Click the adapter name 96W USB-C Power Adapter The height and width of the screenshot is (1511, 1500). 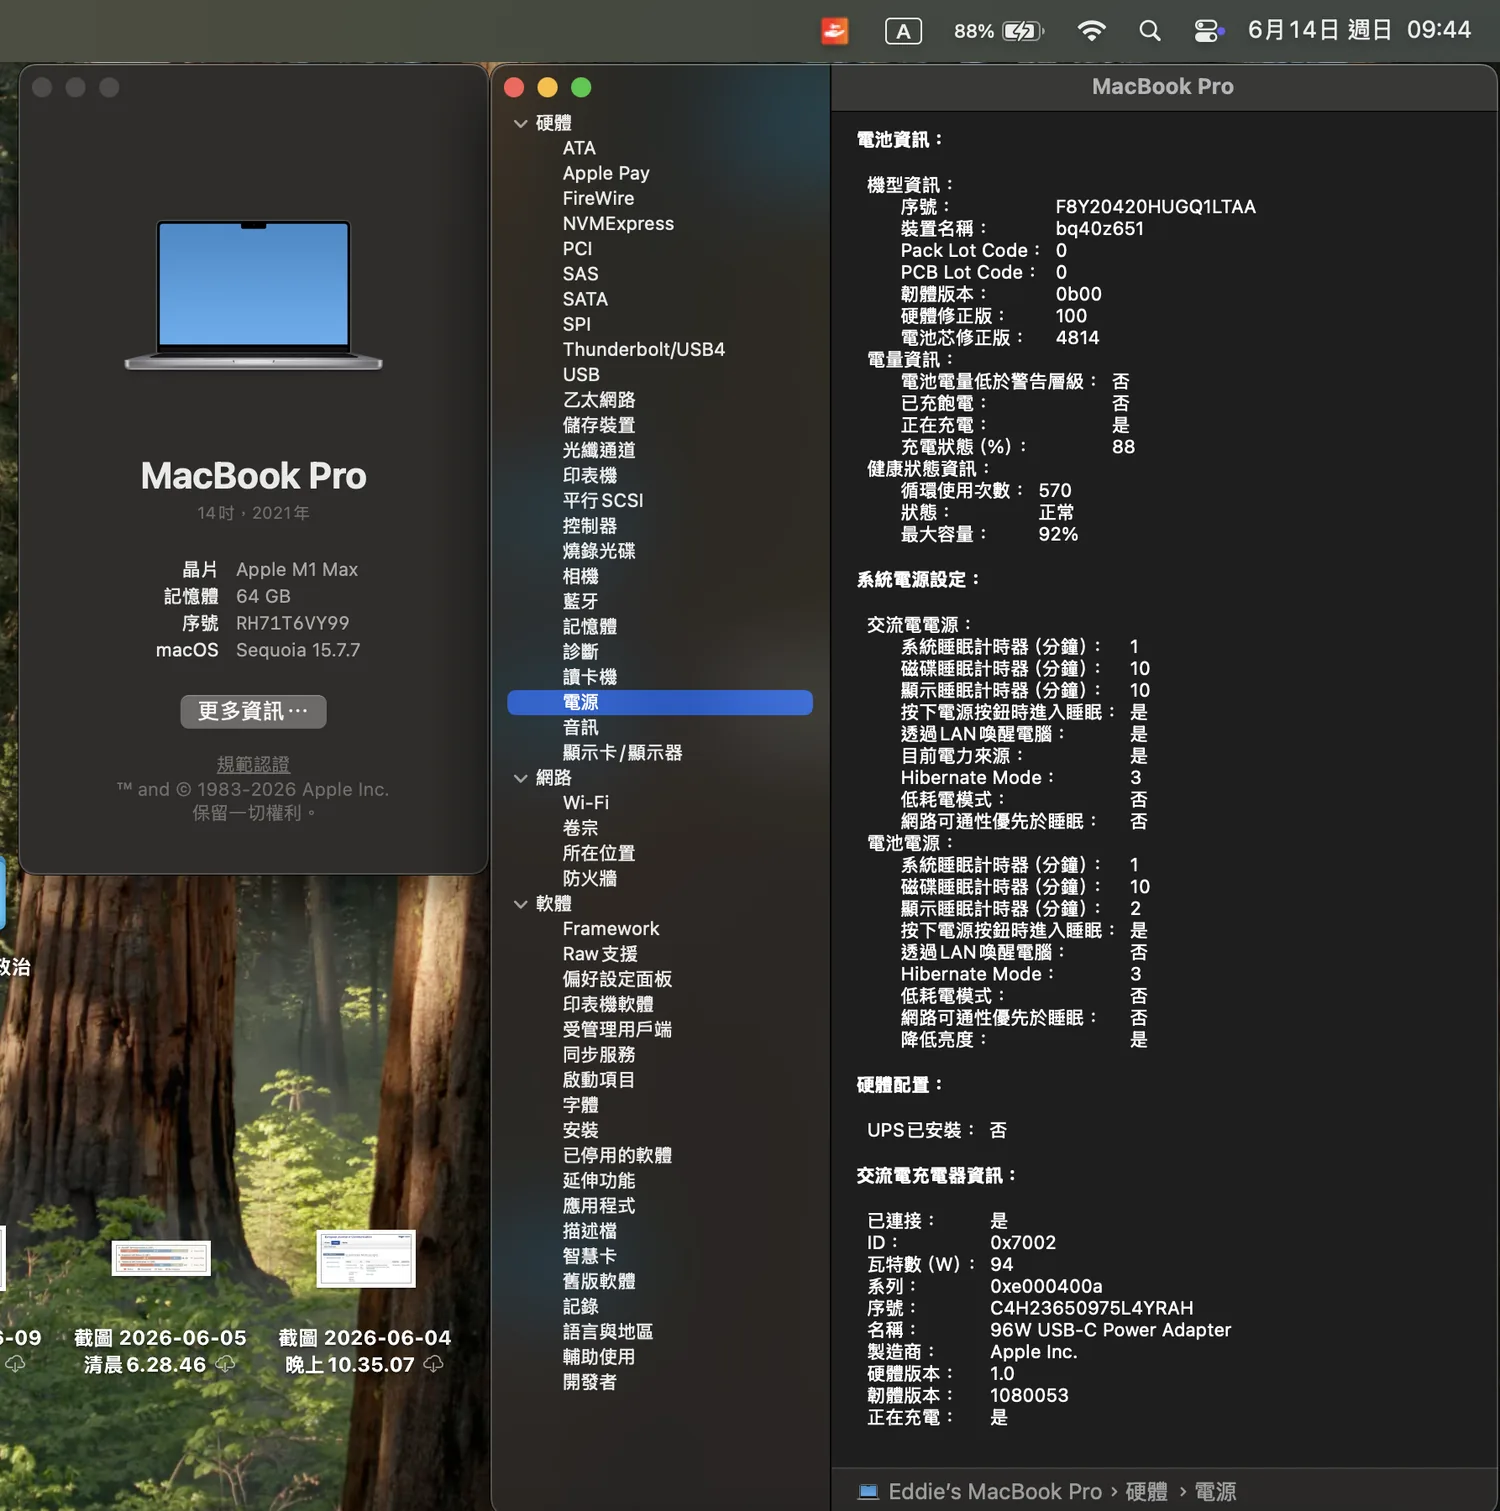click(1111, 1330)
